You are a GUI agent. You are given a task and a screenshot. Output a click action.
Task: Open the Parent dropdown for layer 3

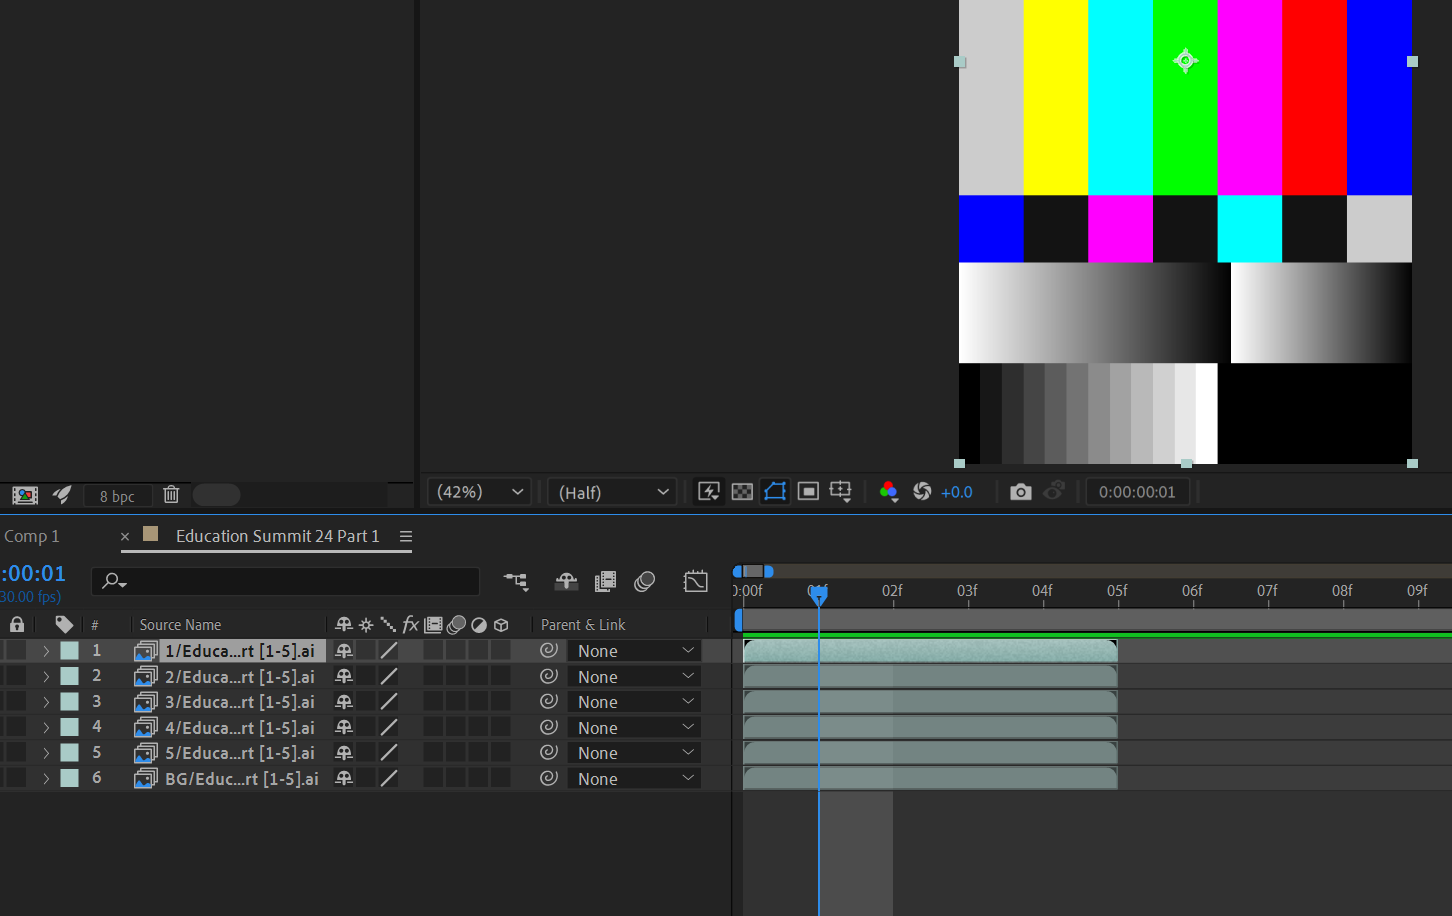[x=634, y=701]
